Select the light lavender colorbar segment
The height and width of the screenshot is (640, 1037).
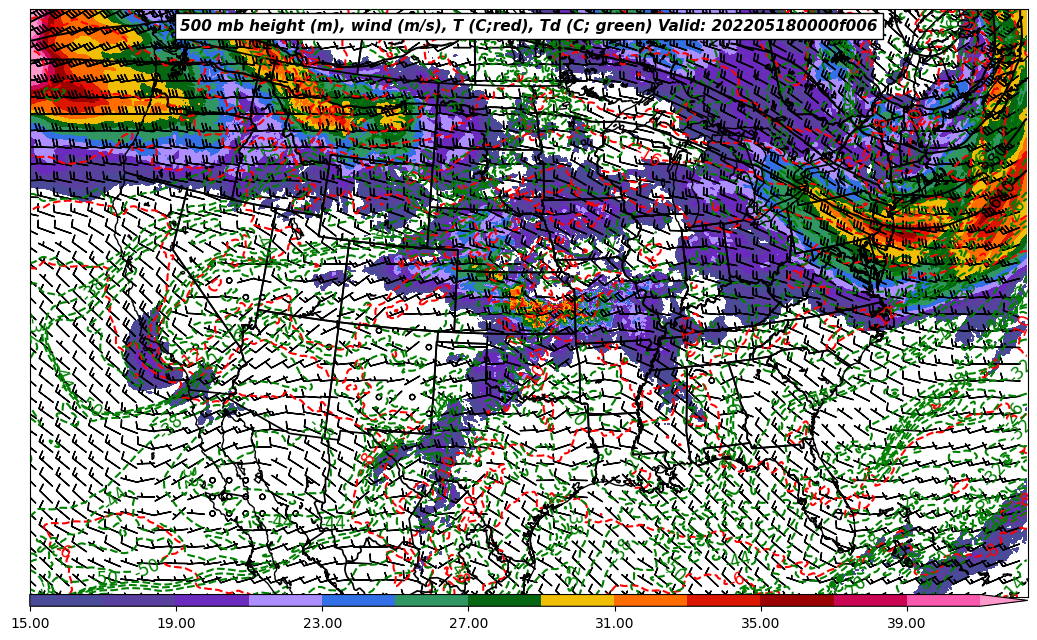(285, 601)
